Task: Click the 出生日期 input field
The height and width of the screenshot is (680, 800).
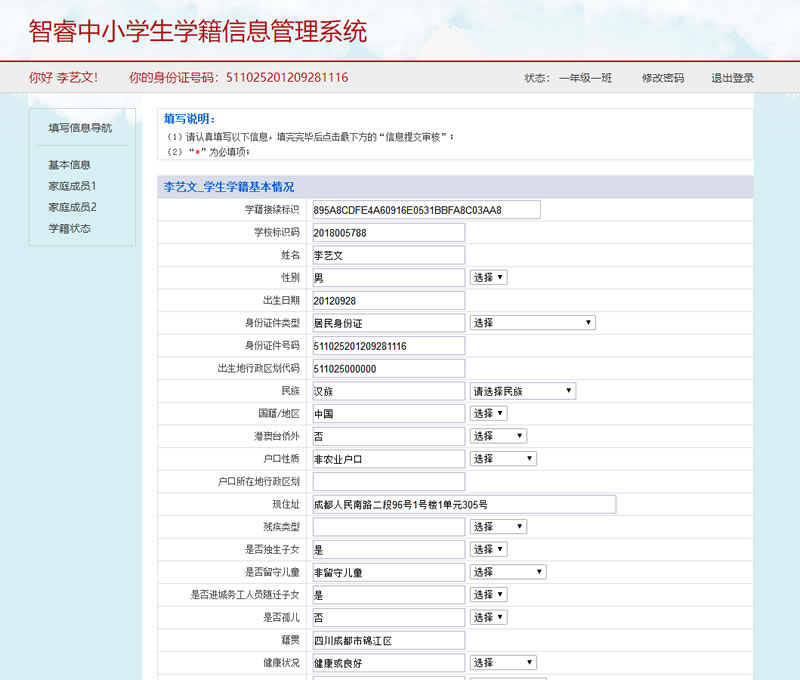Action: [x=388, y=300]
